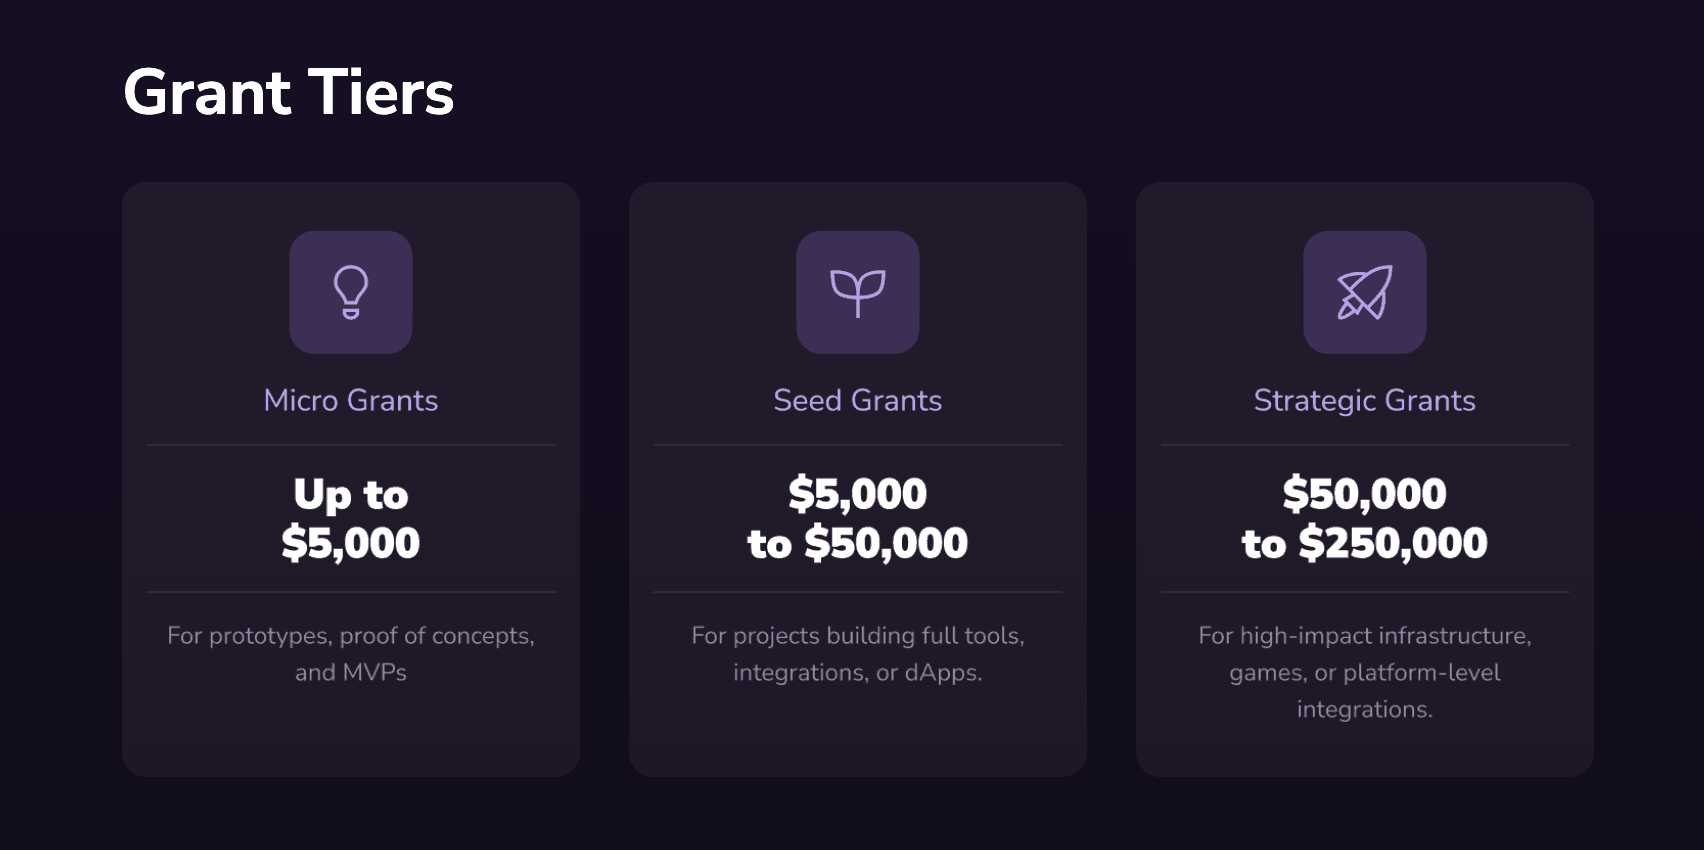
Task: Click the Micro Grants title
Action: click(350, 400)
